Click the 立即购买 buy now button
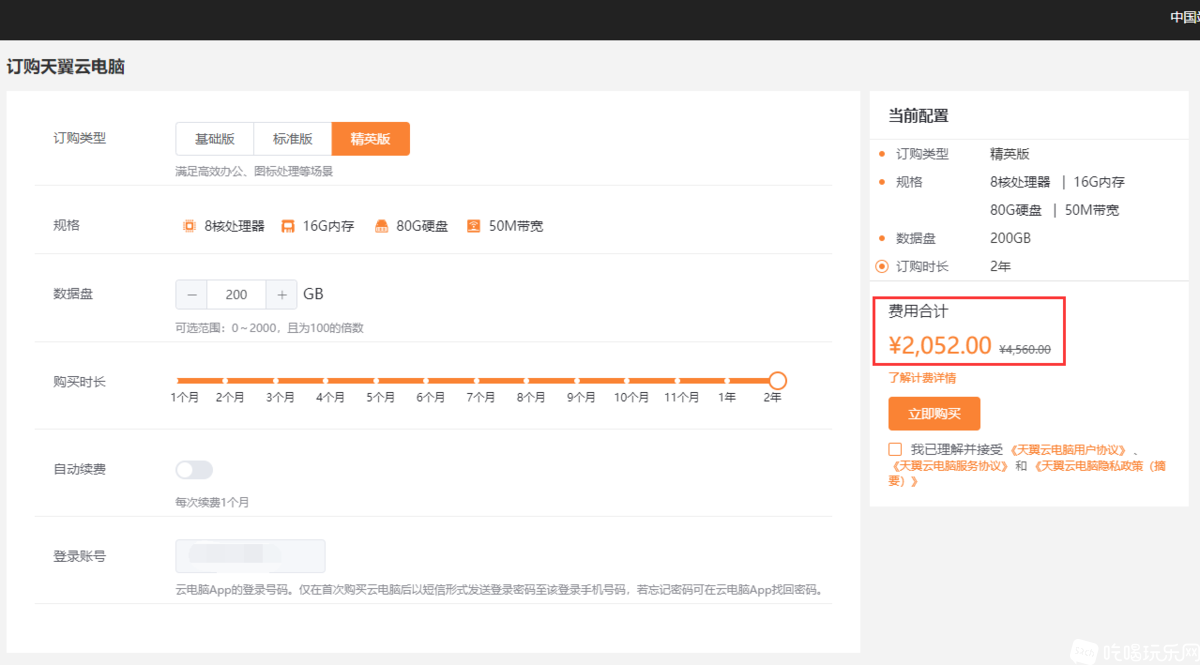 point(934,414)
